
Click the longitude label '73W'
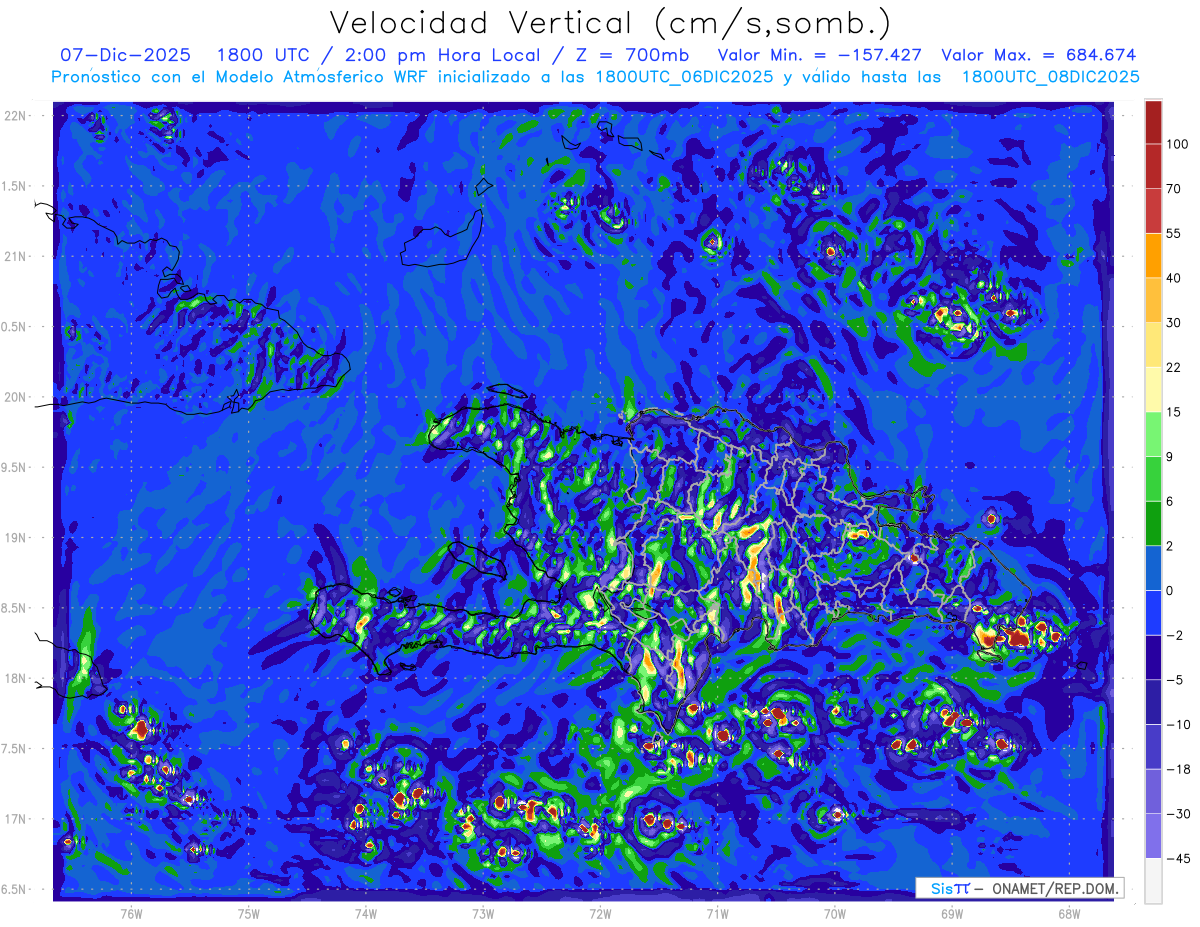pyautogui.click(x=483, y=913)
